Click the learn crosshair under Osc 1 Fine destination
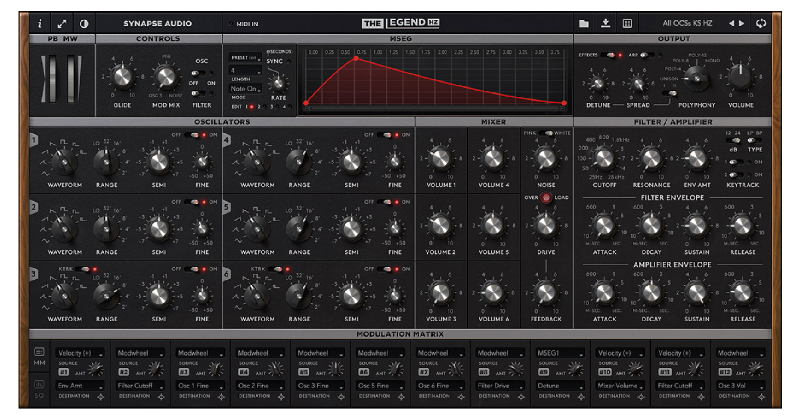Viewport: 800px width, 418px height. point(221,397)
